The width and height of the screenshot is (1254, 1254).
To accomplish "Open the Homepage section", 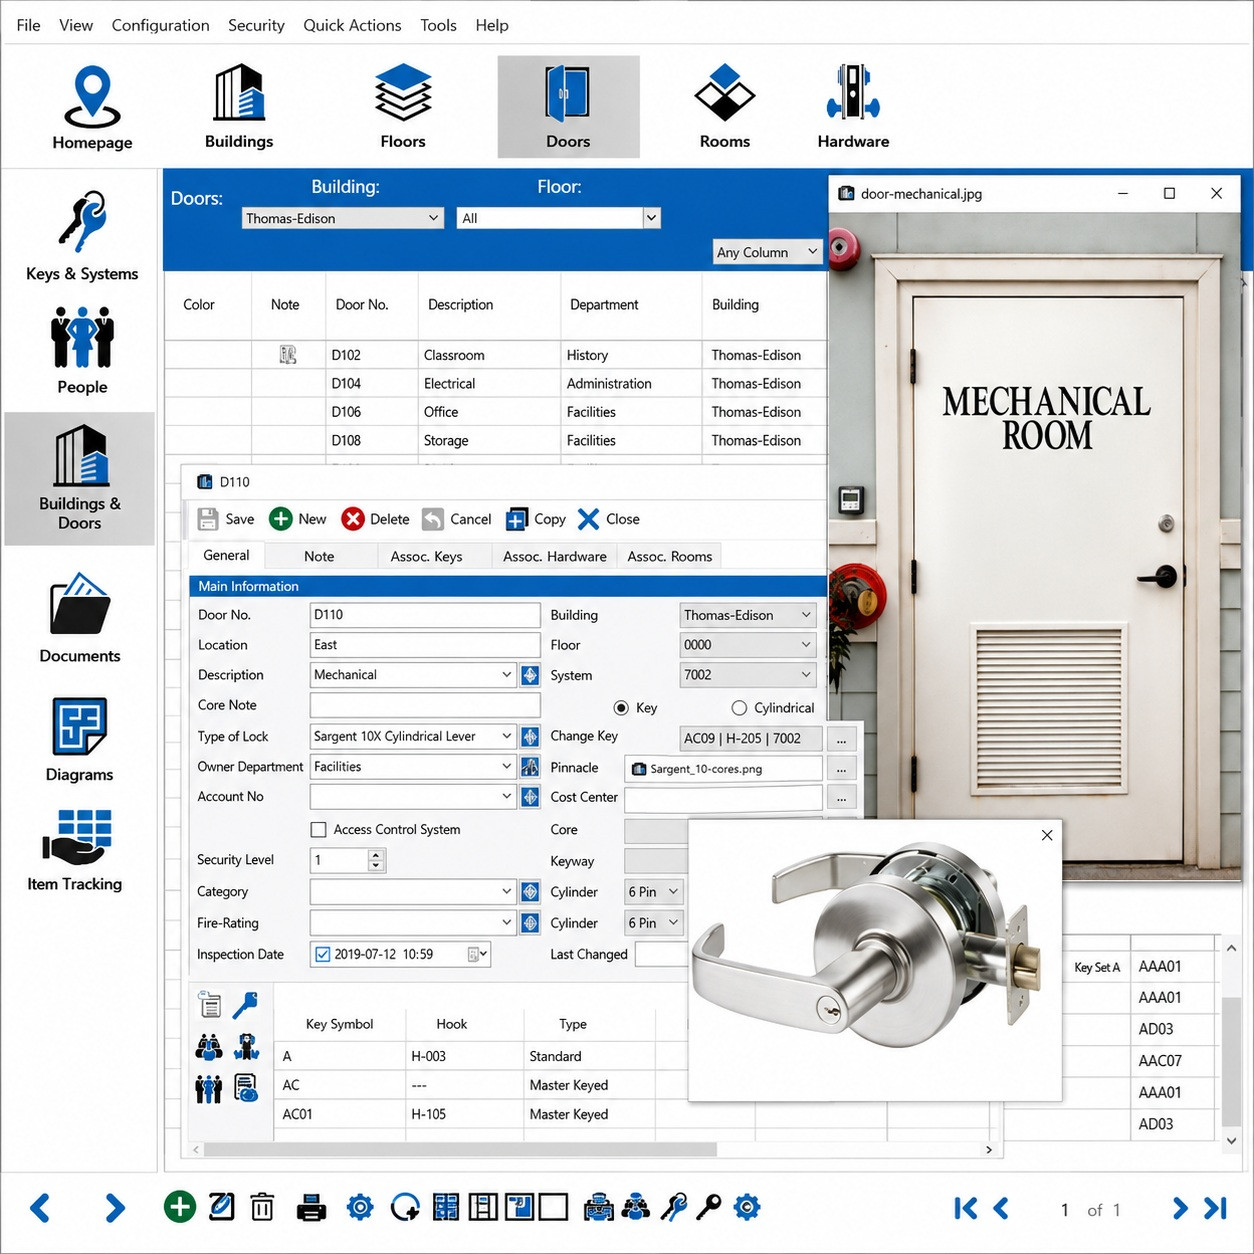I will tap(92, 107).
